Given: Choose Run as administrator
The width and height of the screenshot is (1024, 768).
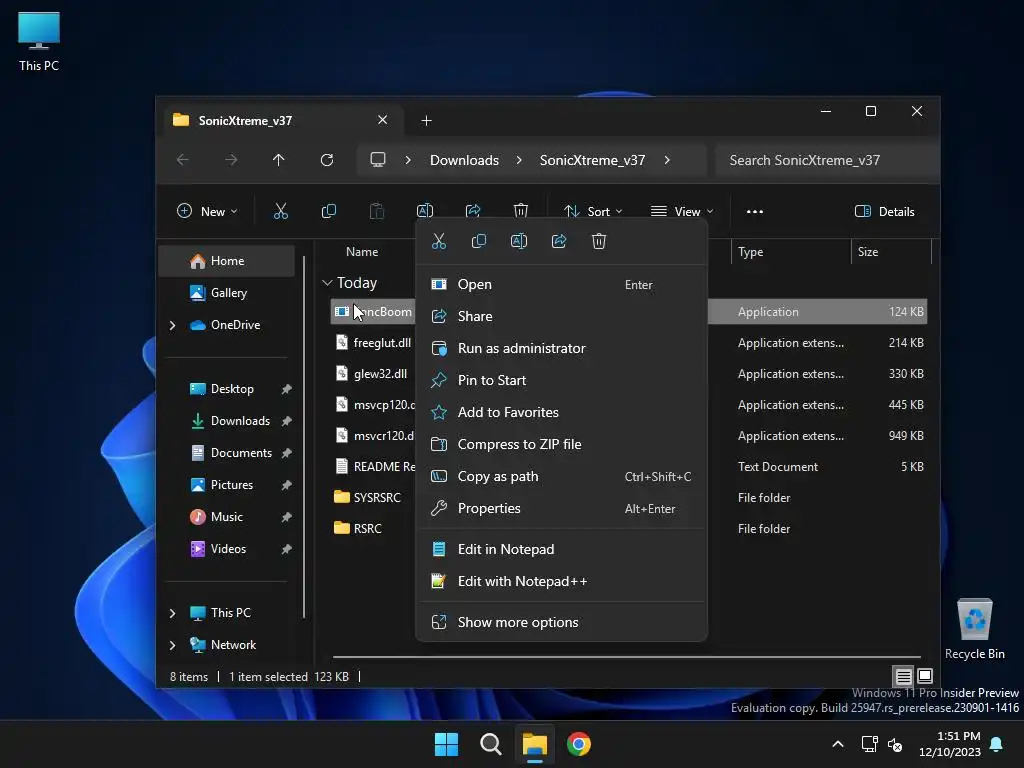Looking at the screenshot, I should click(561, 349).
